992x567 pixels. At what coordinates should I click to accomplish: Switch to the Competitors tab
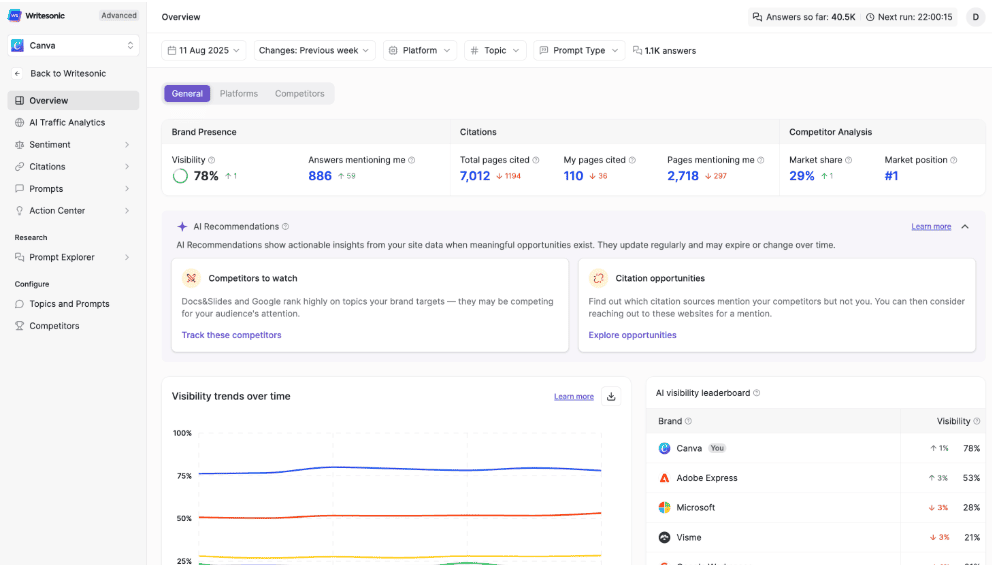tap(299, 94)
